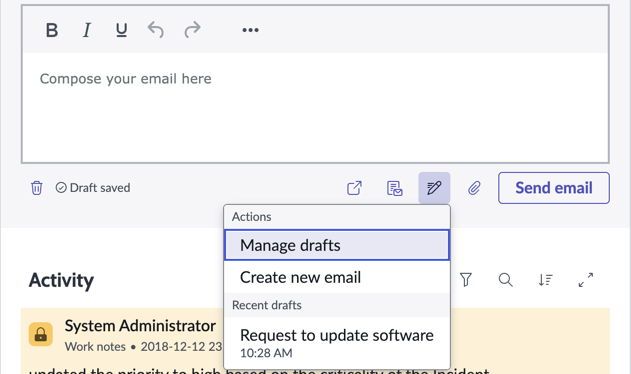Open the email templates icon
This screenshot has height=374, width=631.
pos(394,188)
